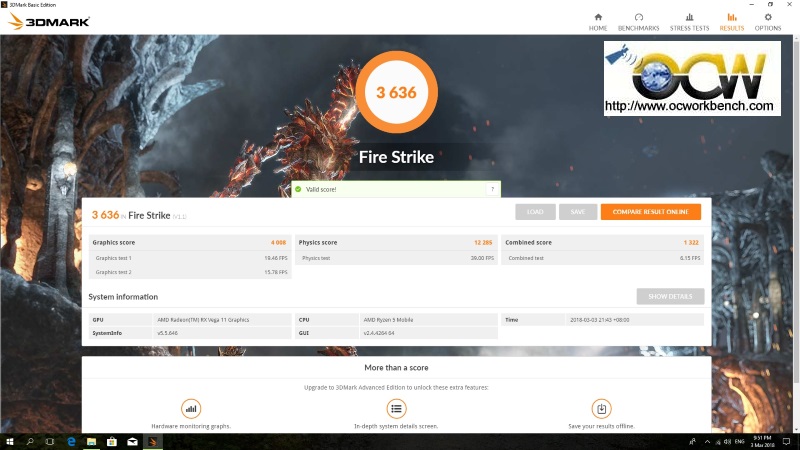Go to the Benchmarks section
800x450 pixels.
coord(638,22)
